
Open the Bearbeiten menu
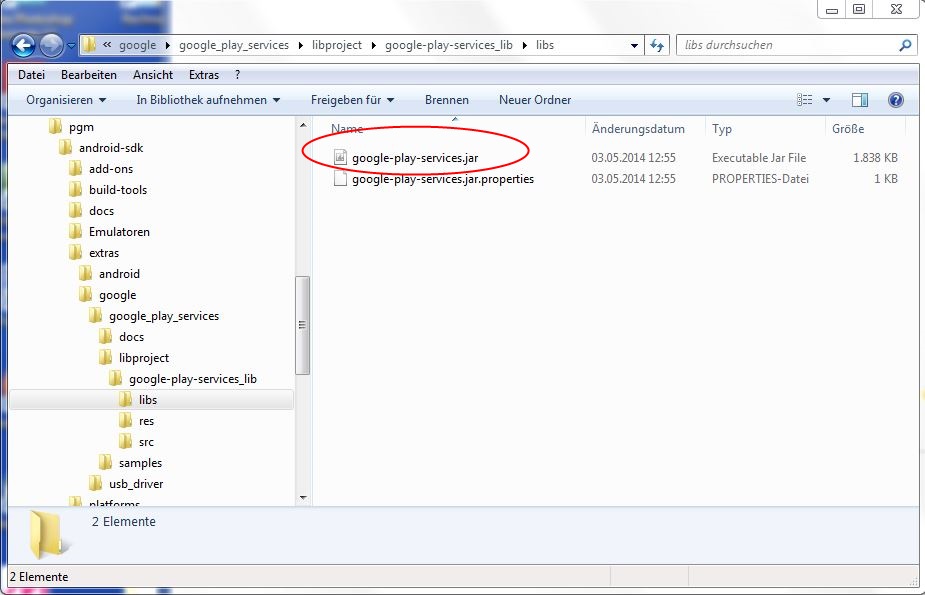click(x=88, y=75)
